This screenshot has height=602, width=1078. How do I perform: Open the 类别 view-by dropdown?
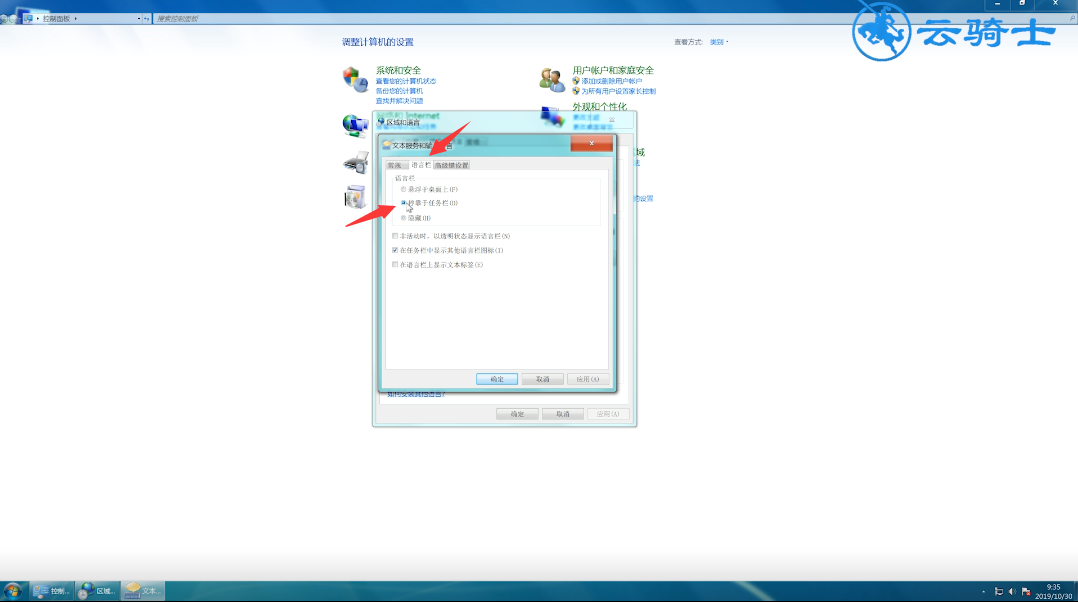(719, 42)
